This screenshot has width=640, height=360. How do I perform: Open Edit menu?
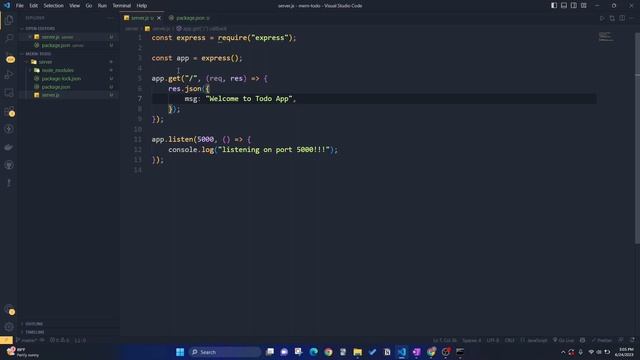click(33, 6)
